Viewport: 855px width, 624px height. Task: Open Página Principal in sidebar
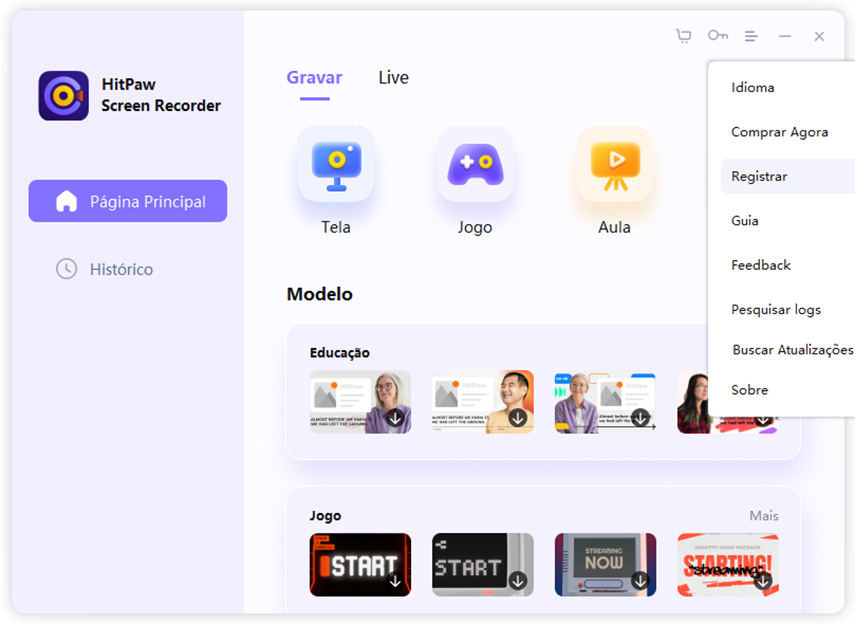(x=128, y=201)
